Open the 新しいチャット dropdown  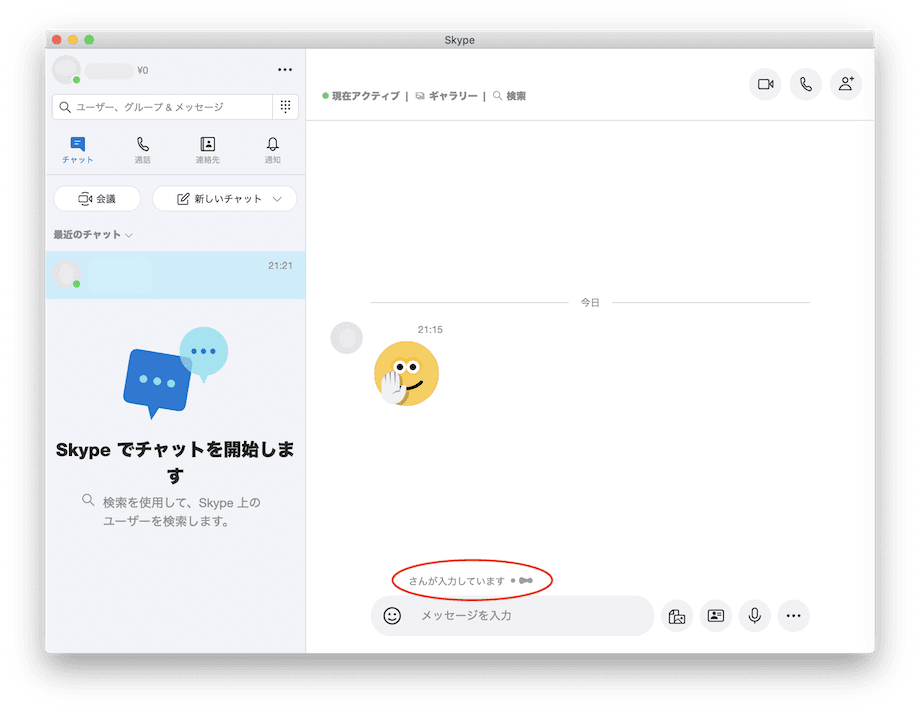pos(225,199)
